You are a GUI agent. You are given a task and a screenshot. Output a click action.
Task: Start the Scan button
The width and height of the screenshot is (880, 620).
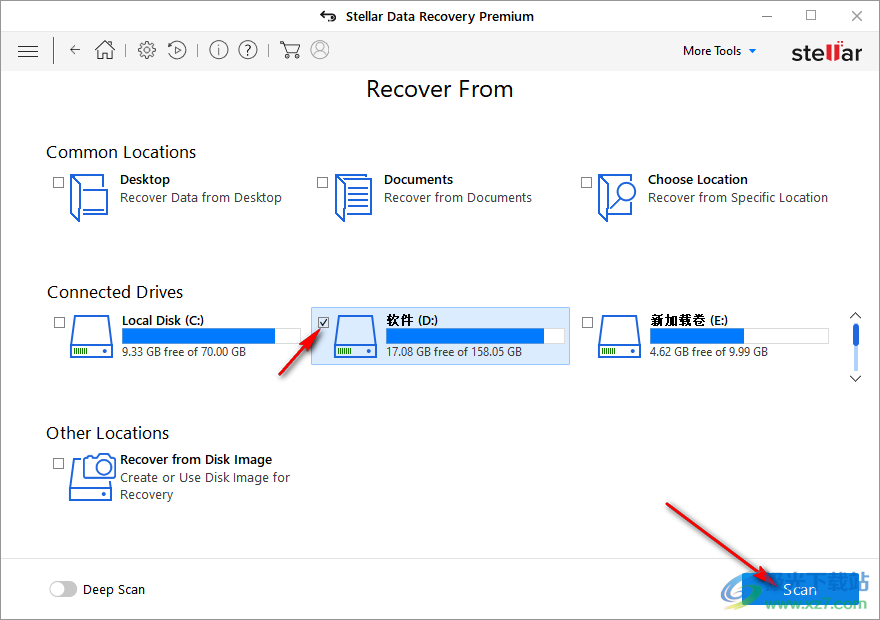point(800,589)
